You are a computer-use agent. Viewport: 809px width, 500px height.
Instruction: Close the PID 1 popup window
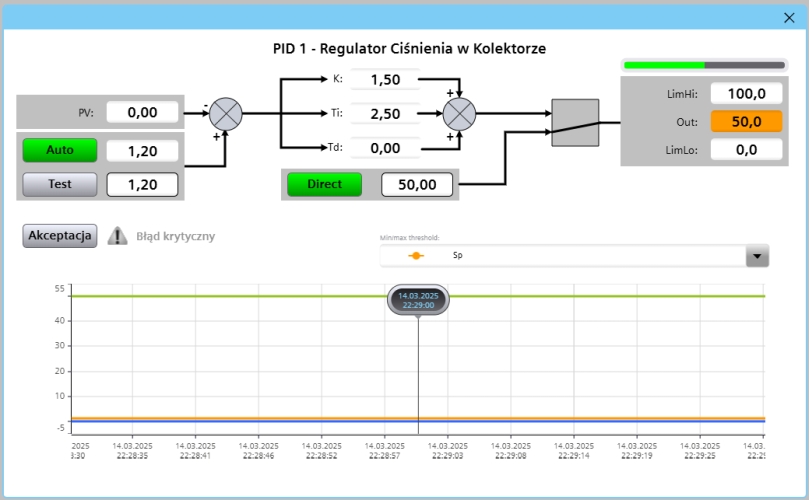coord(789,17)
